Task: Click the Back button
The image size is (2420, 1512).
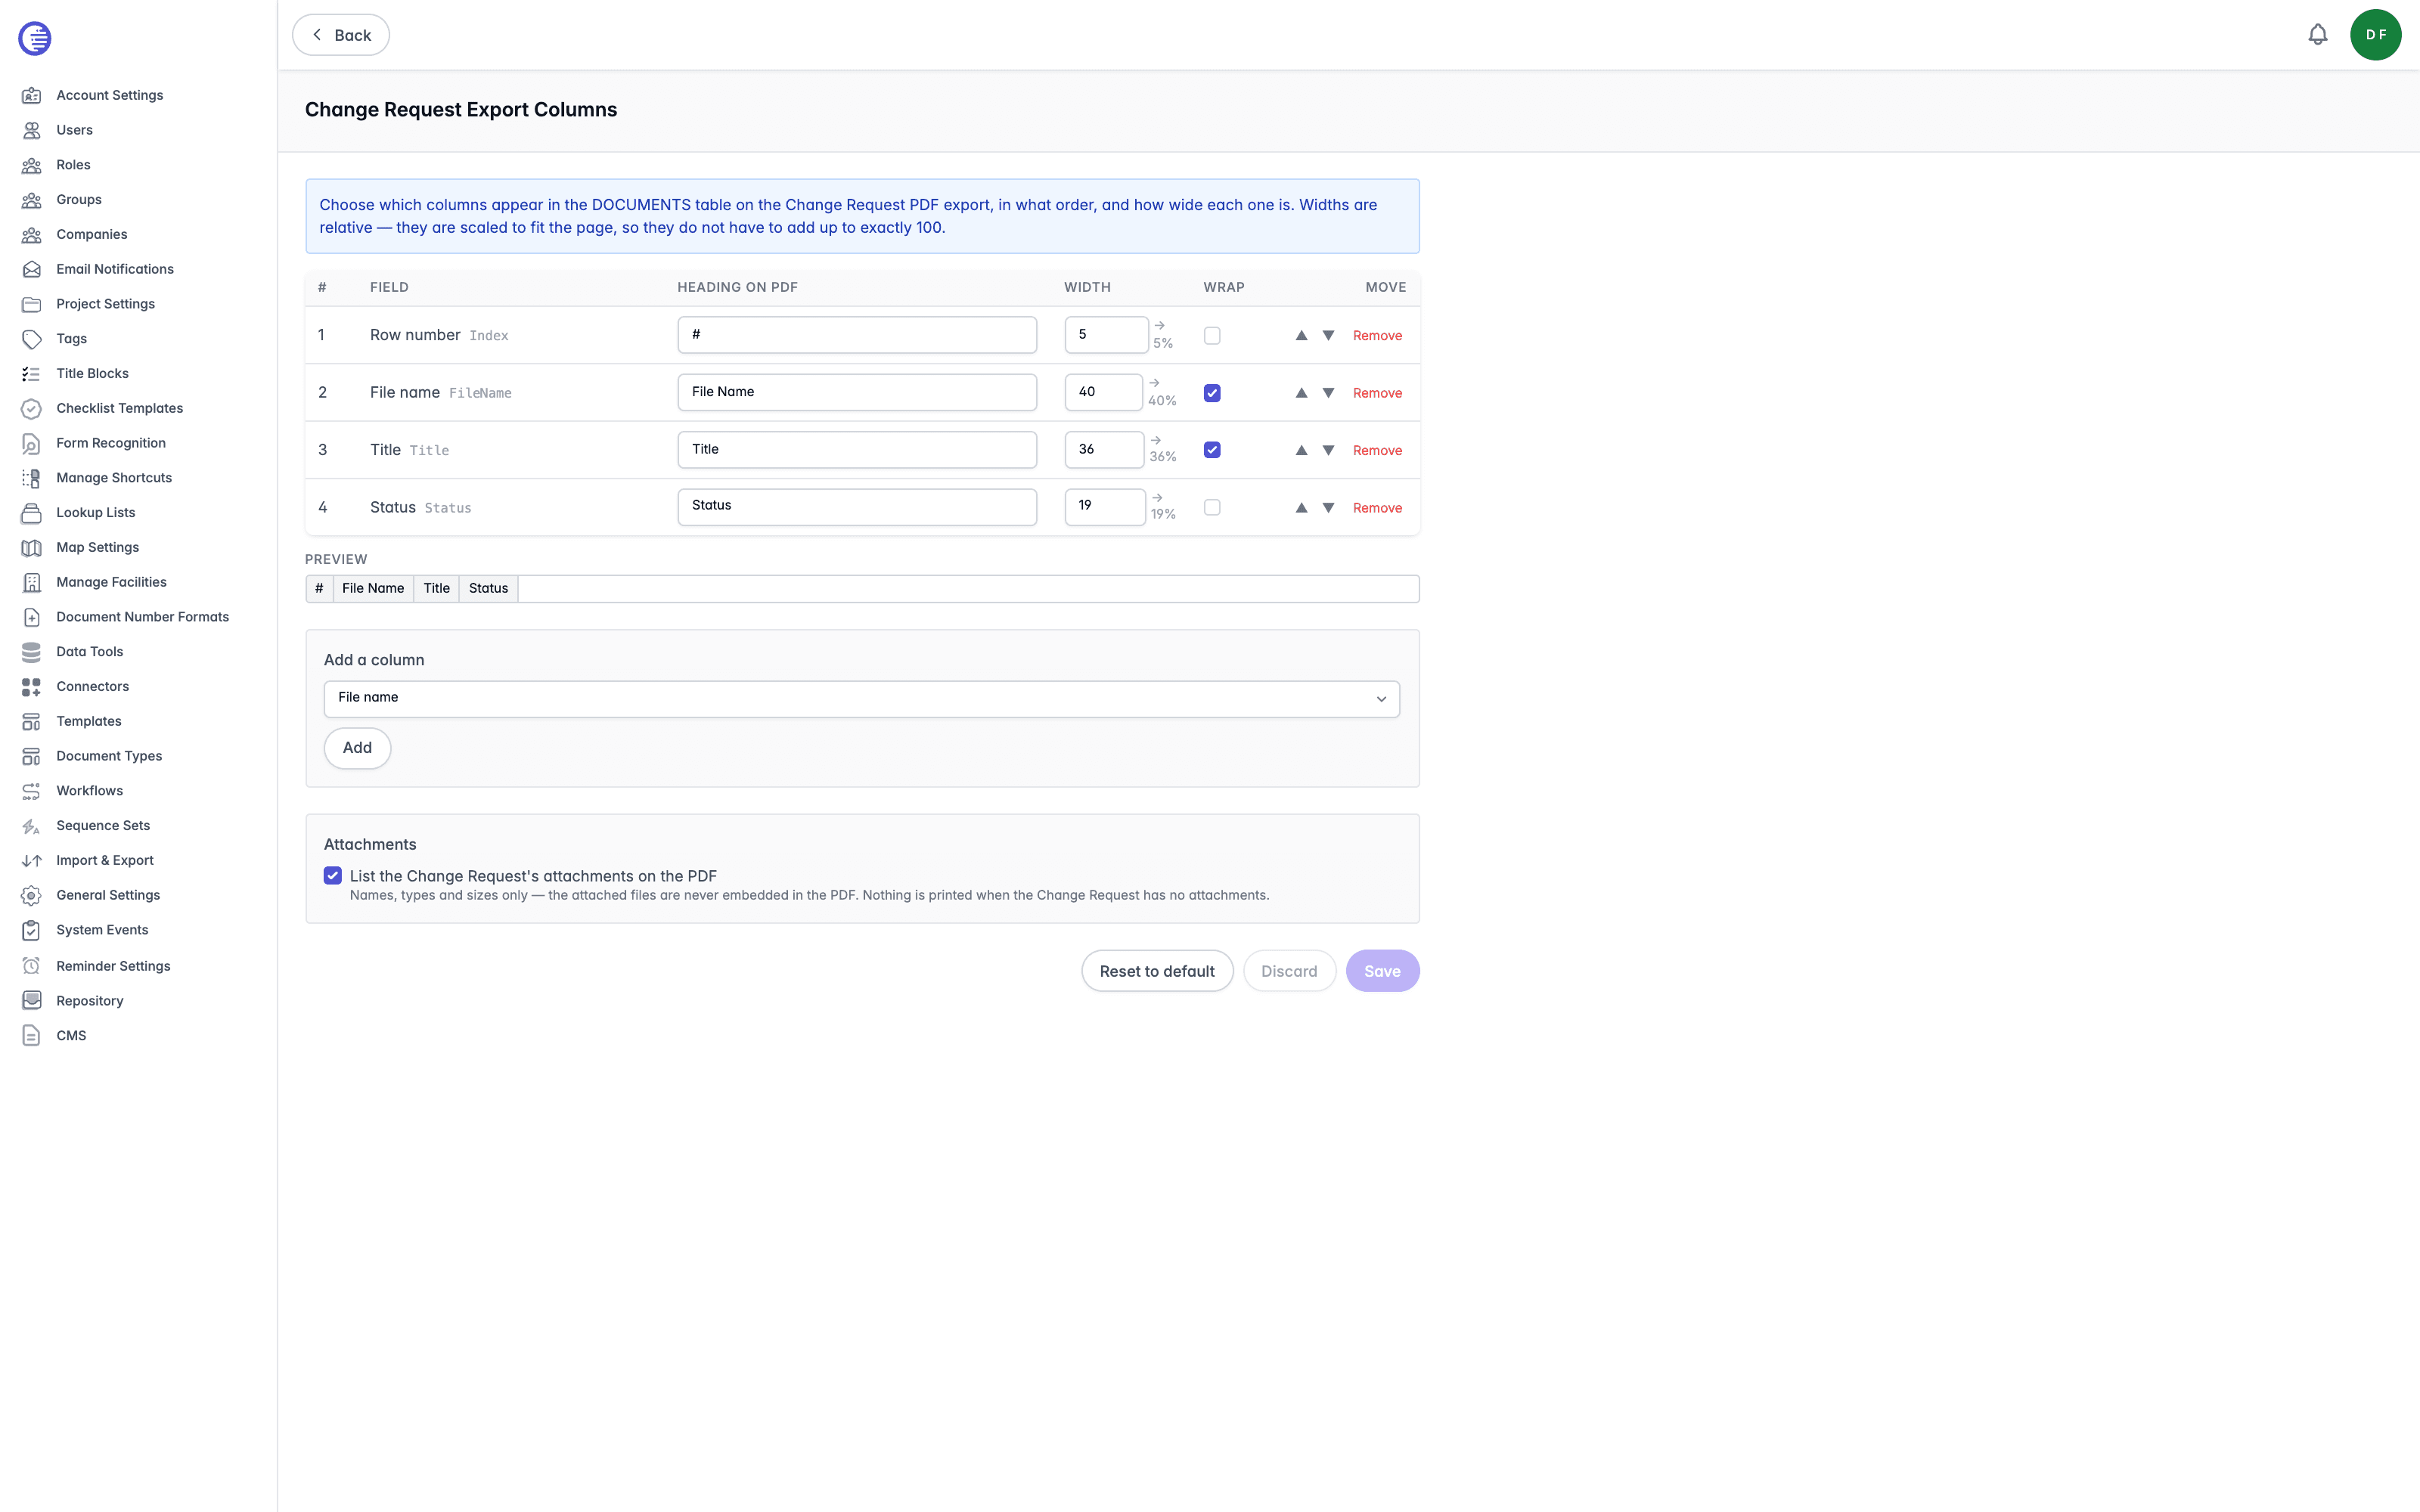Action: coord(340,35)
